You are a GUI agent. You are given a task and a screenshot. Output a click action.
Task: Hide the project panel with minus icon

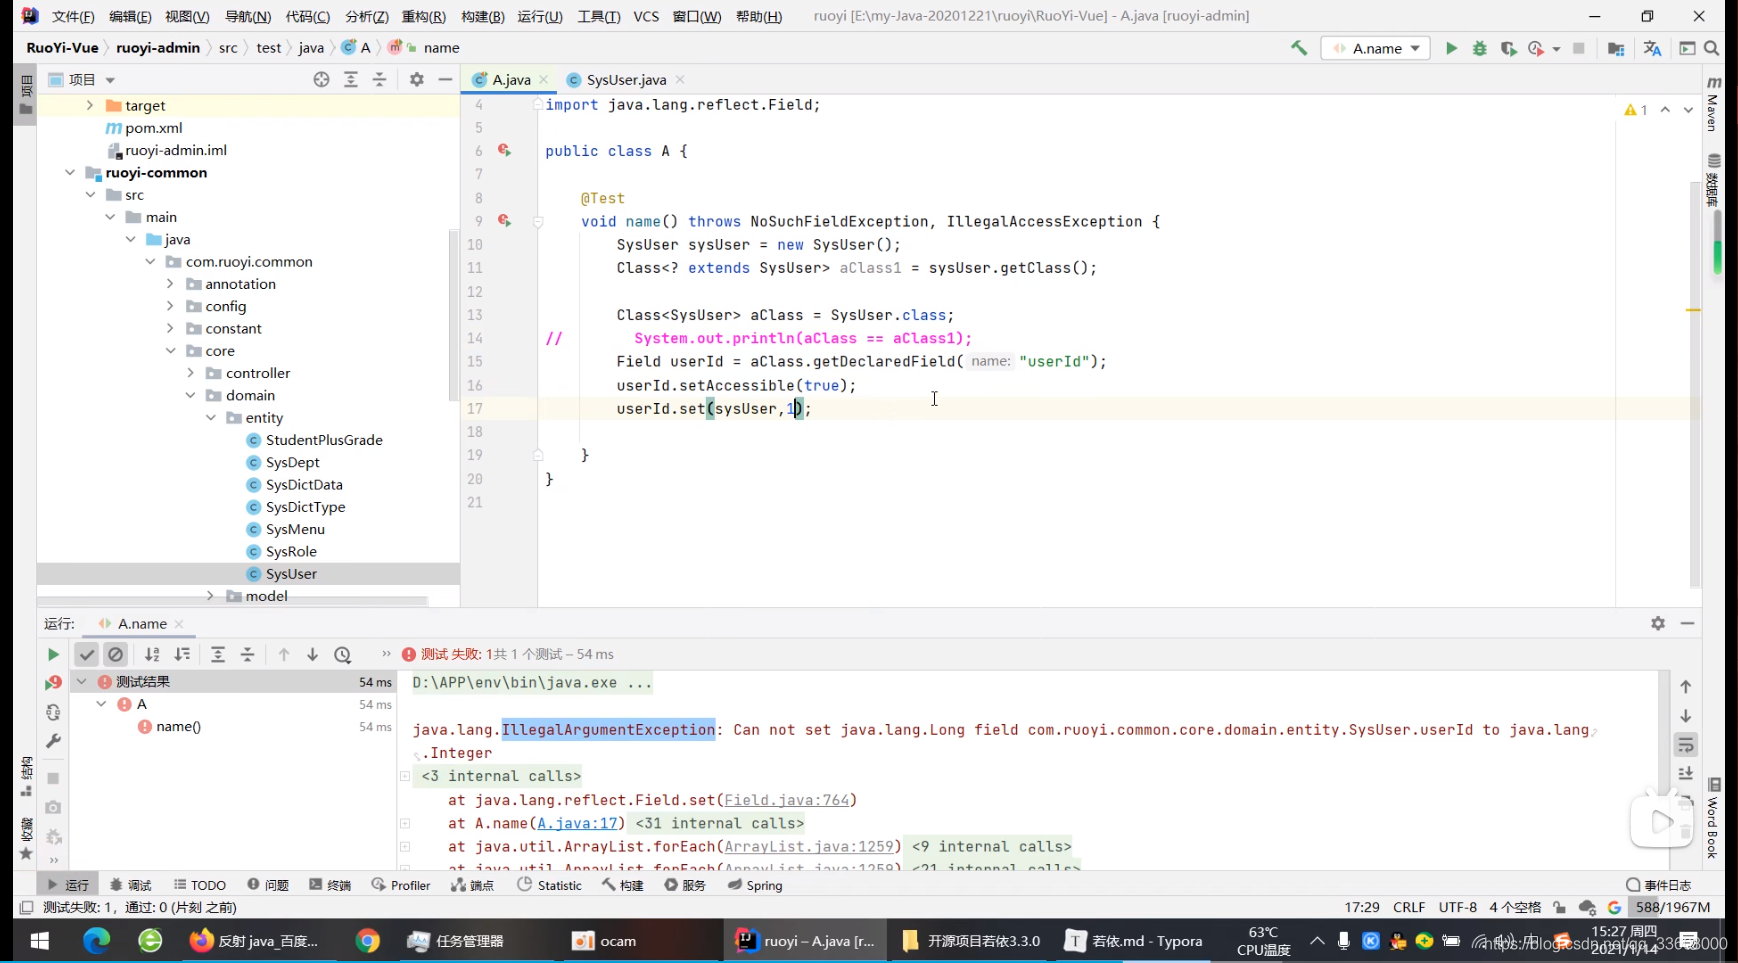click(x=445, y=79)
